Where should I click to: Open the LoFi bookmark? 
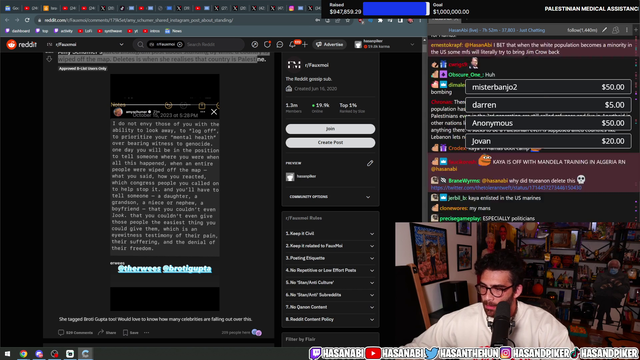85,31
